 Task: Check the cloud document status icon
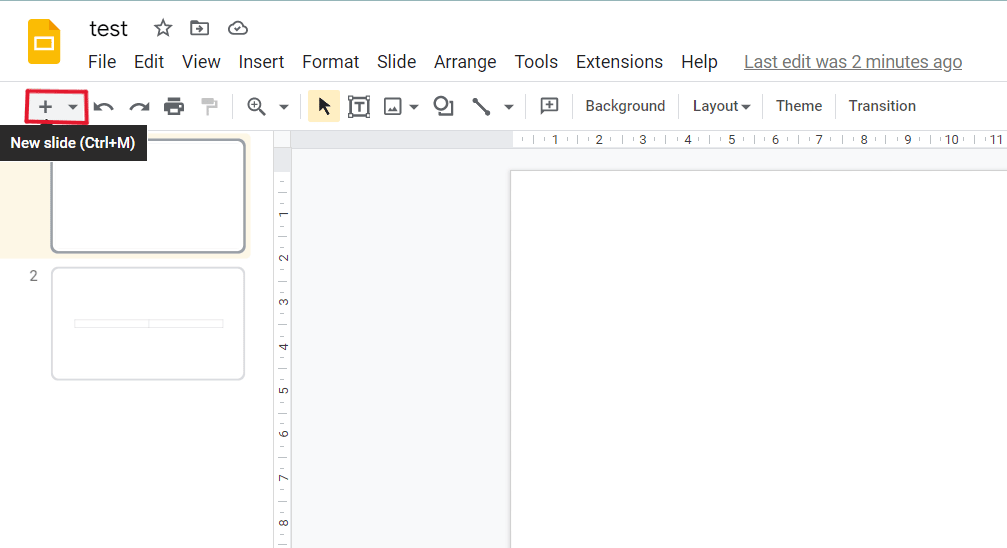pyautogui.click(x=238, y=28)
